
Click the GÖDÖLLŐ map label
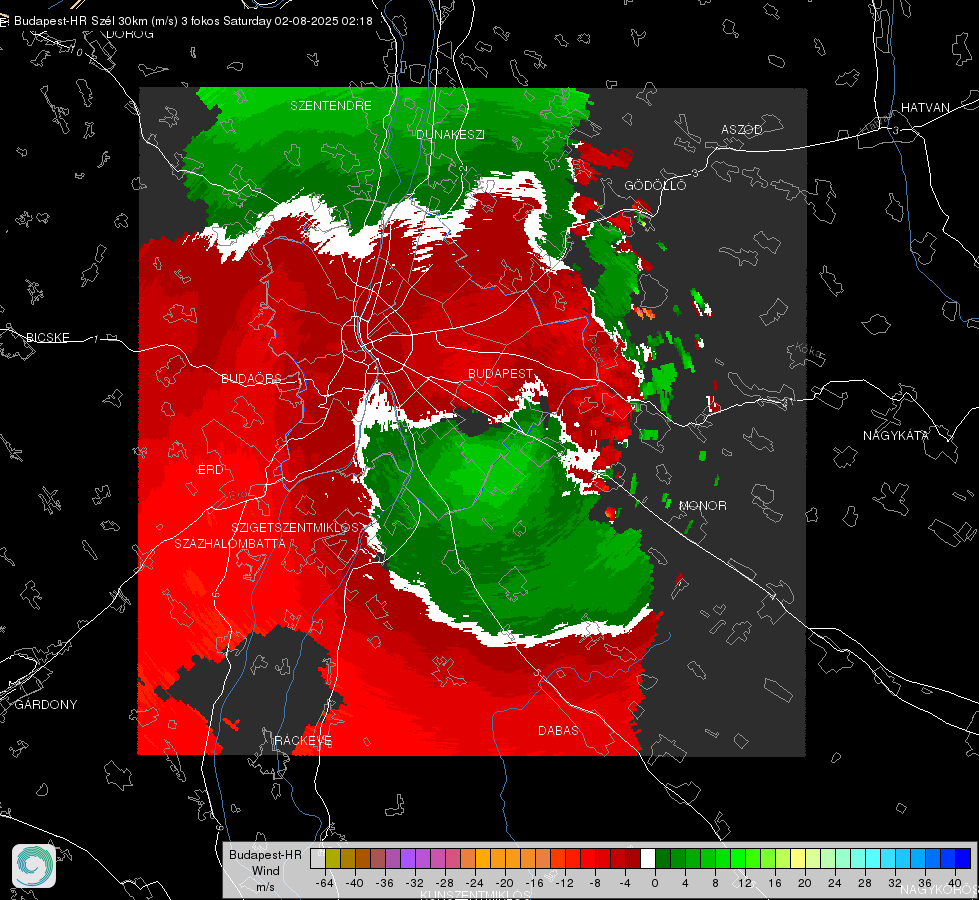(655, 185)
